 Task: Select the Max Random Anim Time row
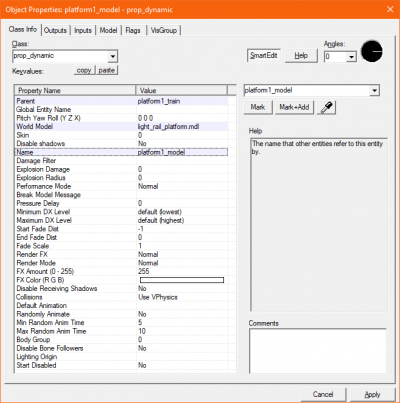coord(122,331)
